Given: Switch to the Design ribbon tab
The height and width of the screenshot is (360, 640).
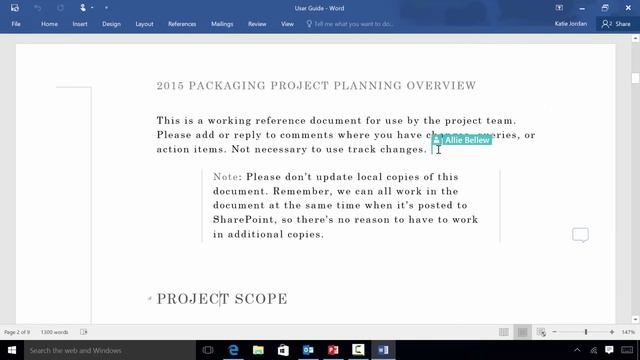Looking at the screenshot, I should tap(111, 24).
